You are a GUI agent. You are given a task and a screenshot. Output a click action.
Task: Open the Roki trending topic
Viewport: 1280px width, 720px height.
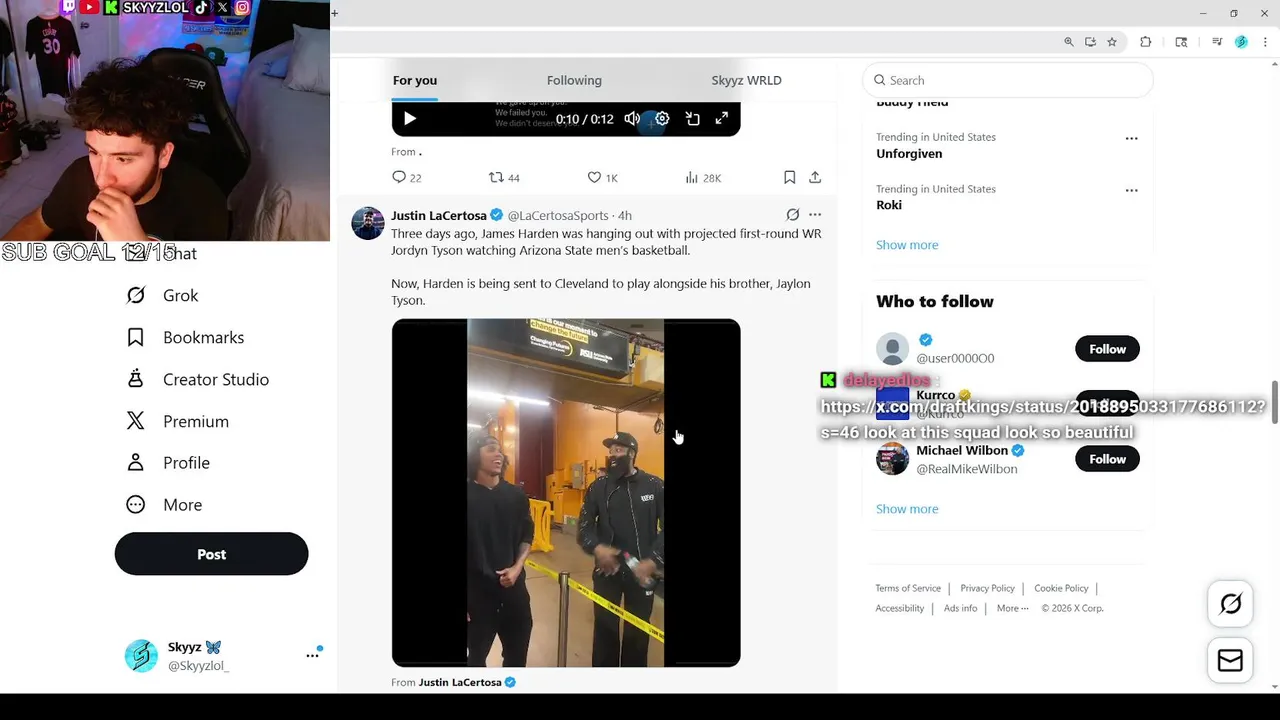coord(889,204)
